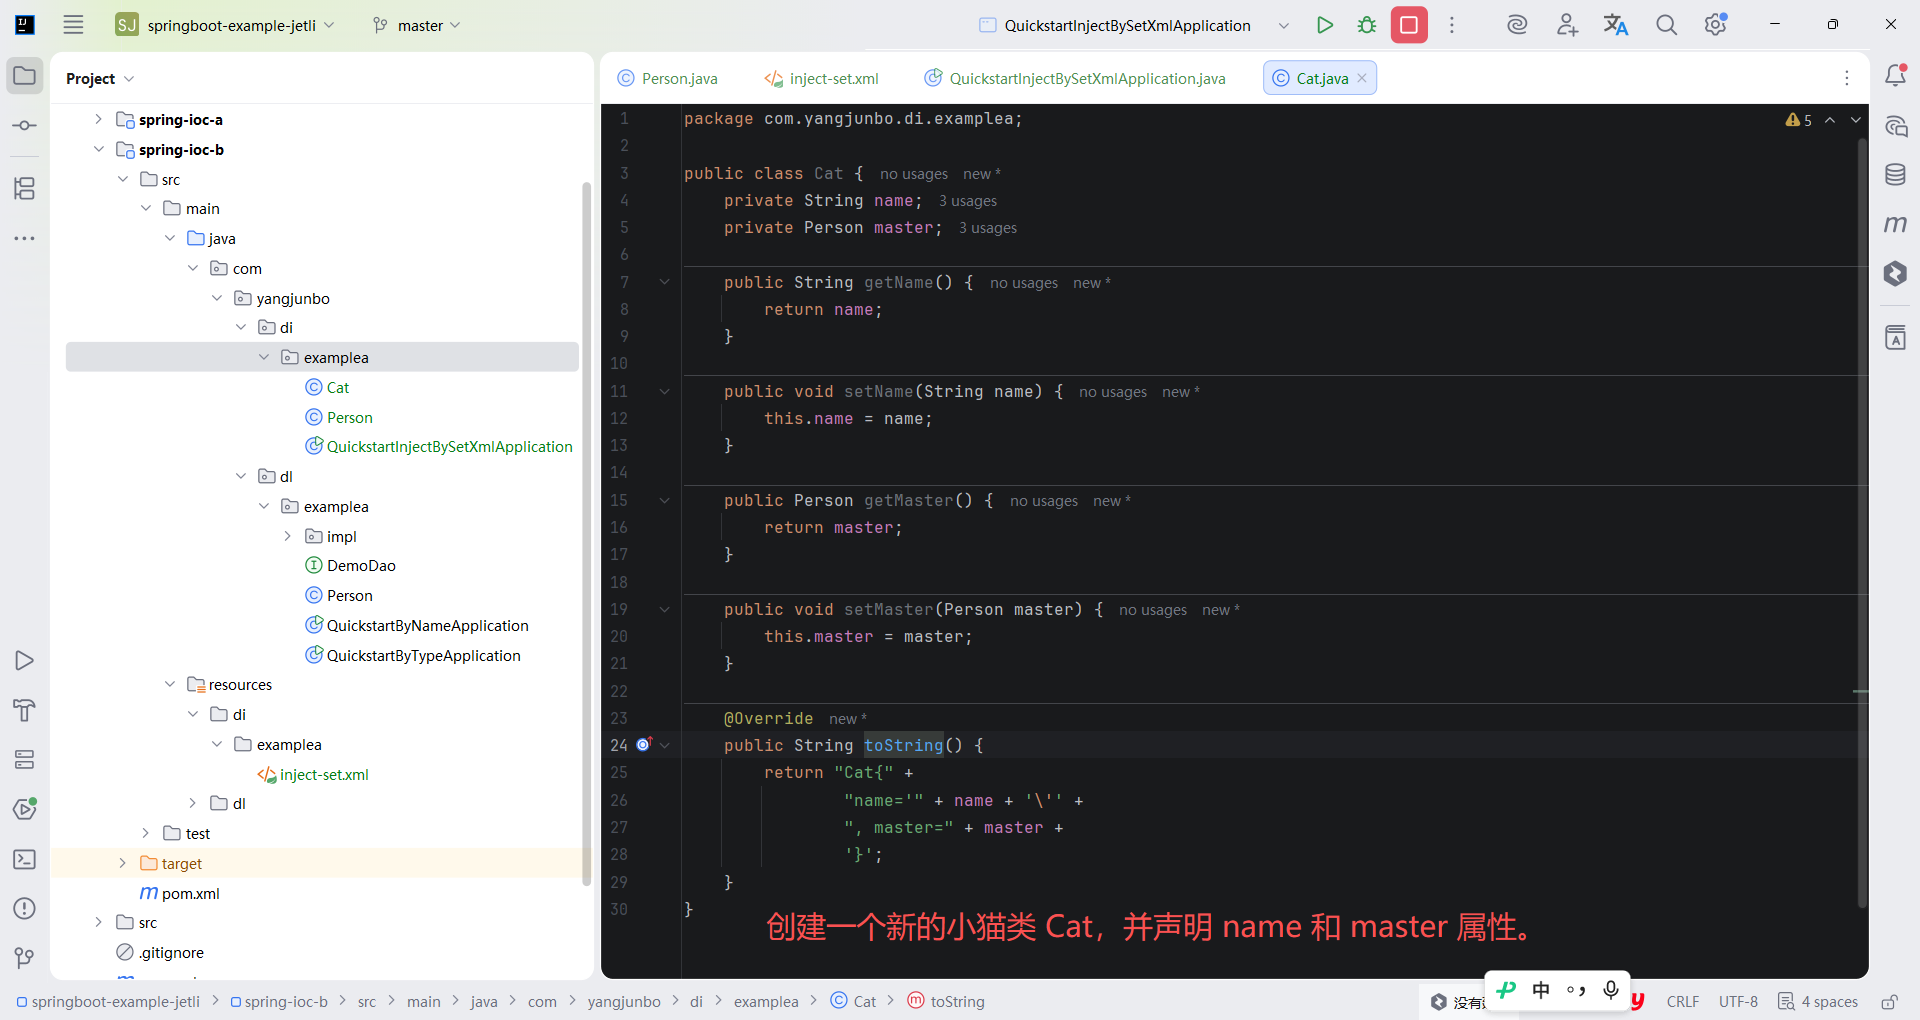This screenshot has width=1920, height=1020.
Task: Expand the target folder
Action: click(x=122, y=863)
